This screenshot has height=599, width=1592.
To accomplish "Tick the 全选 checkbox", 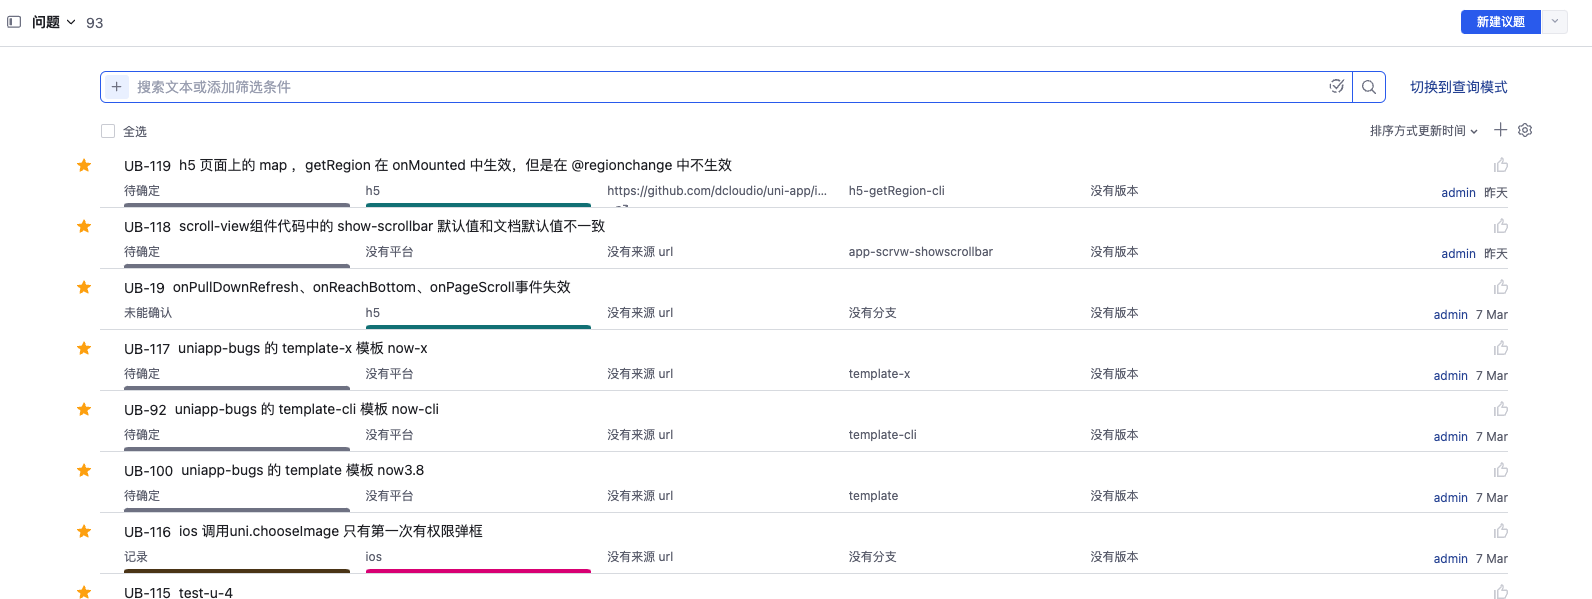I will [x=108, y=131].
